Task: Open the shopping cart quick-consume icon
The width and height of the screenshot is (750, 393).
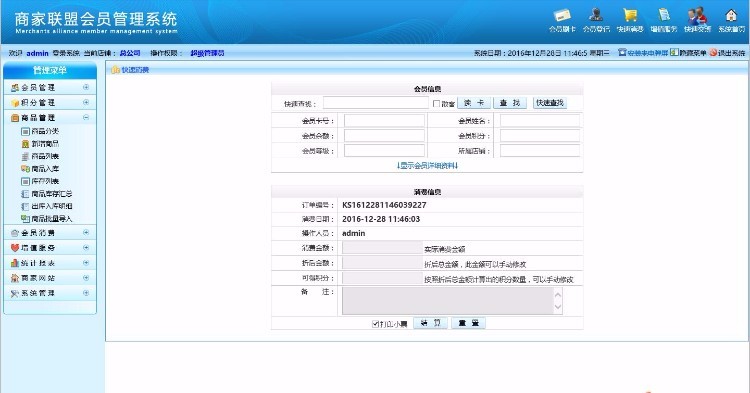Action: tap(630, 15)
